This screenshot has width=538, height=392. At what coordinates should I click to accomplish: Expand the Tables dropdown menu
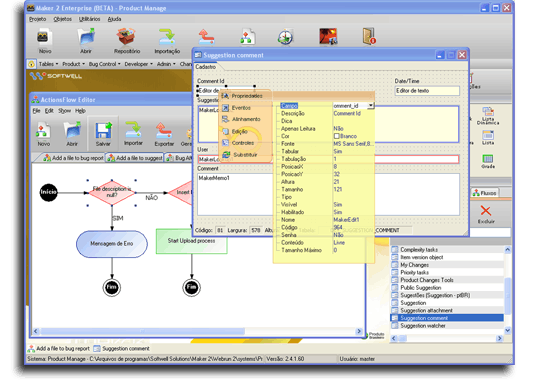[x=48, y=64]
